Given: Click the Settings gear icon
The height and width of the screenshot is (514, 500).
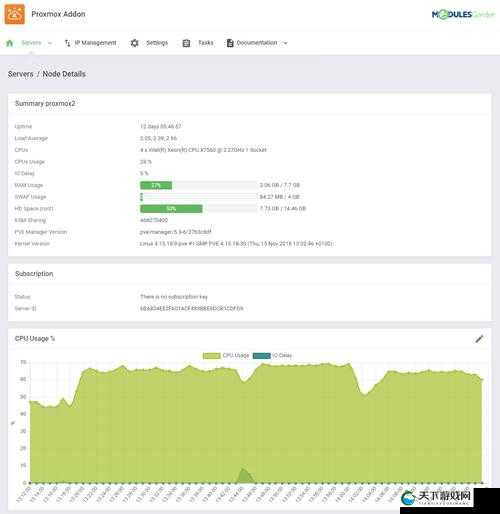Looking at the screenshot, I should (x=134, y=43).
